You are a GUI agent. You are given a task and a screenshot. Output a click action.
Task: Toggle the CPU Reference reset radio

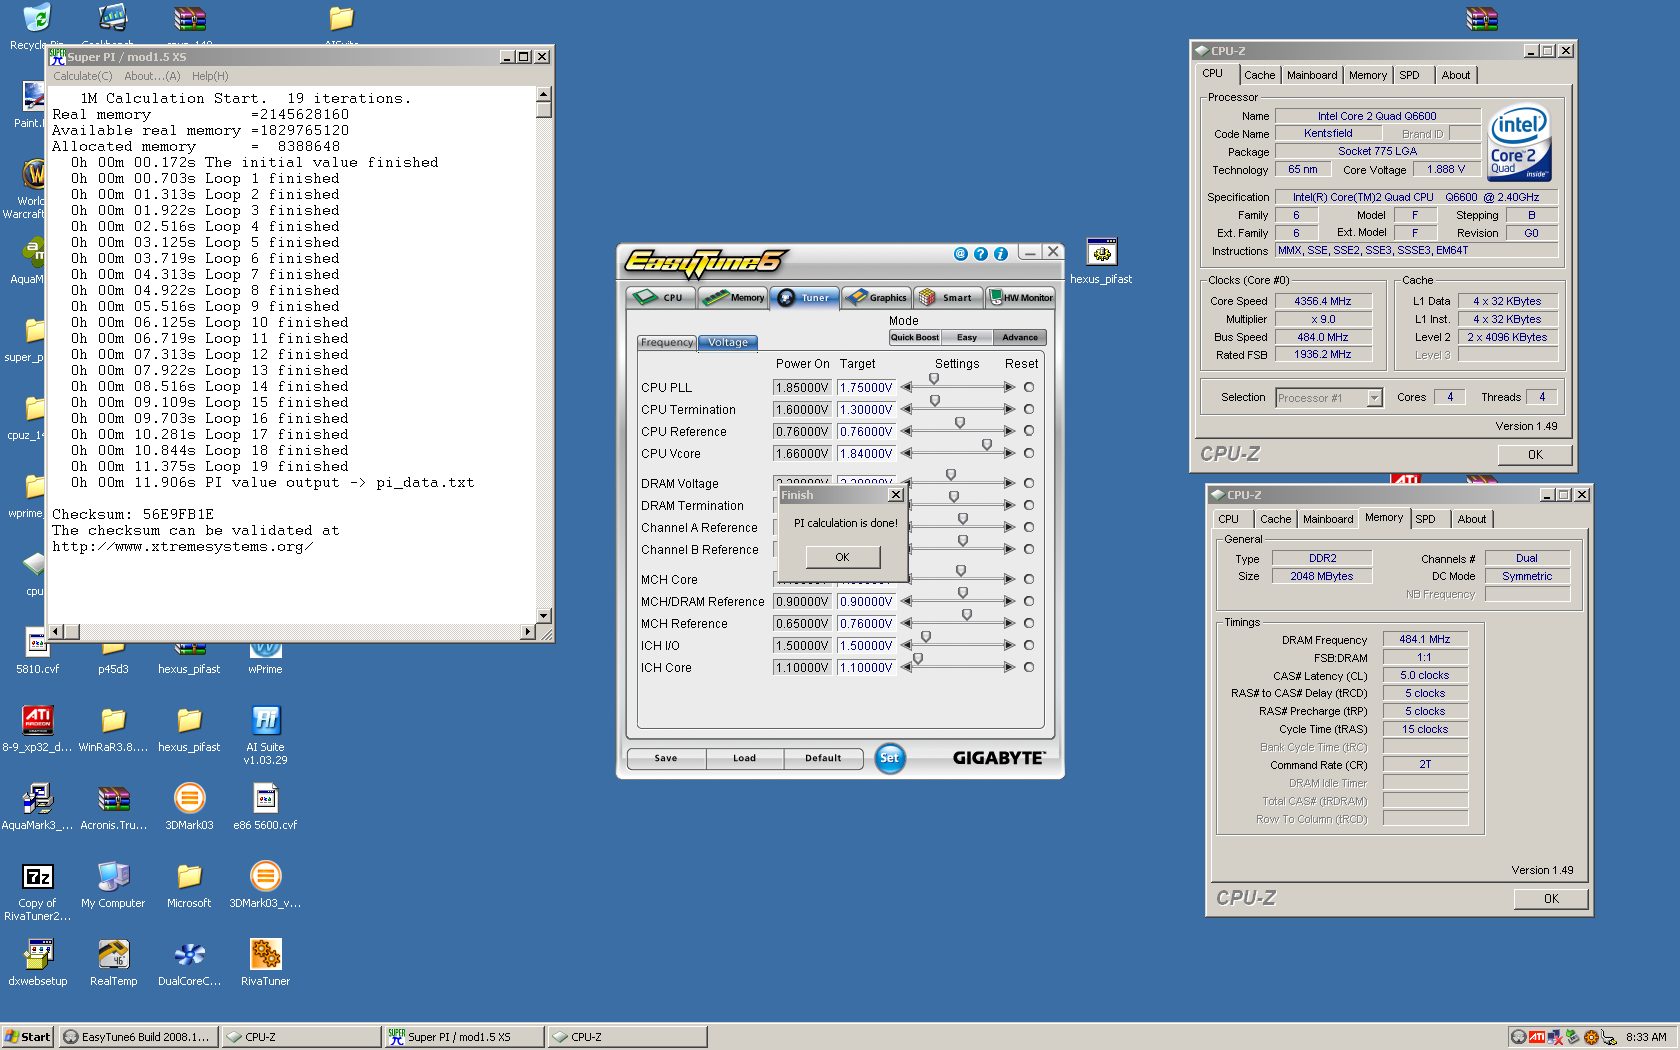pos(1029,431)
